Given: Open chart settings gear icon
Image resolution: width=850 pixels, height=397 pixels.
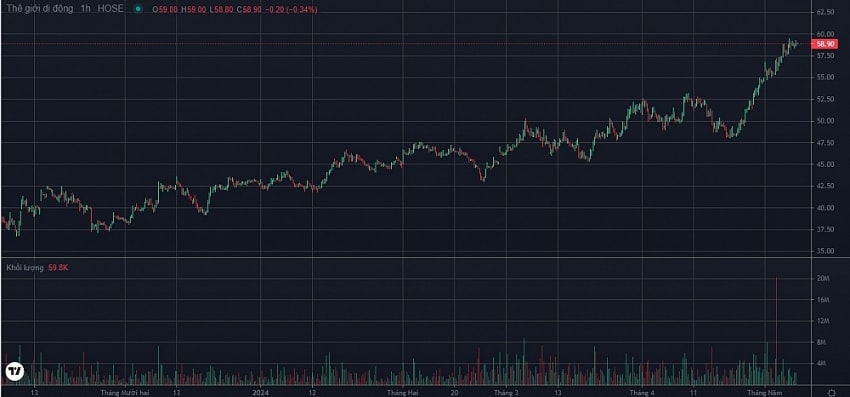Looking at the screenshot, I should (831, 392).
